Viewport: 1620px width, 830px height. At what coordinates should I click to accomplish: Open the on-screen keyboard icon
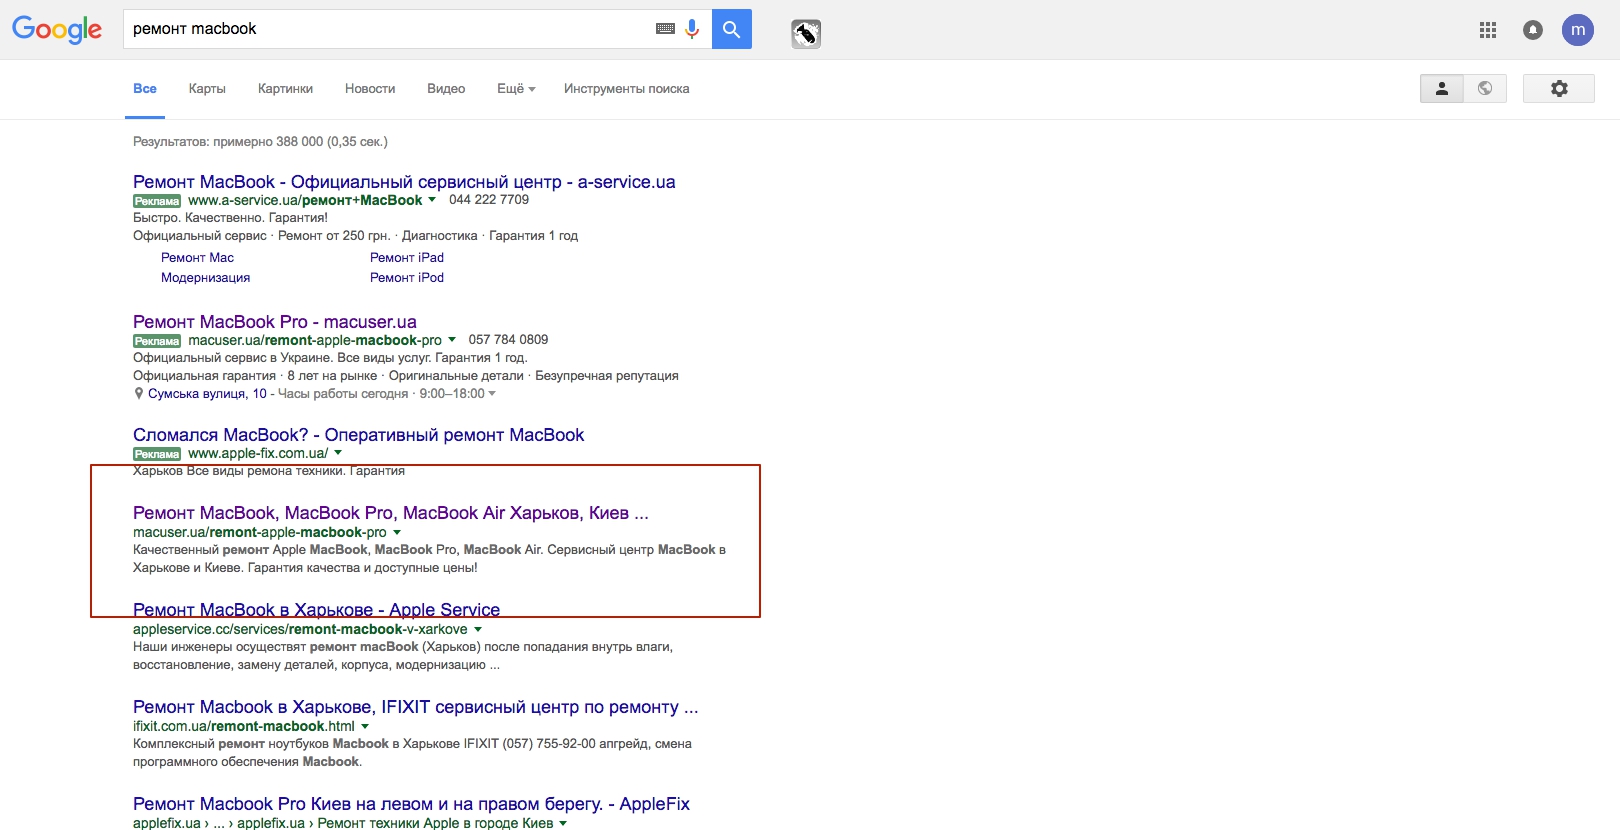pos(665,29)
